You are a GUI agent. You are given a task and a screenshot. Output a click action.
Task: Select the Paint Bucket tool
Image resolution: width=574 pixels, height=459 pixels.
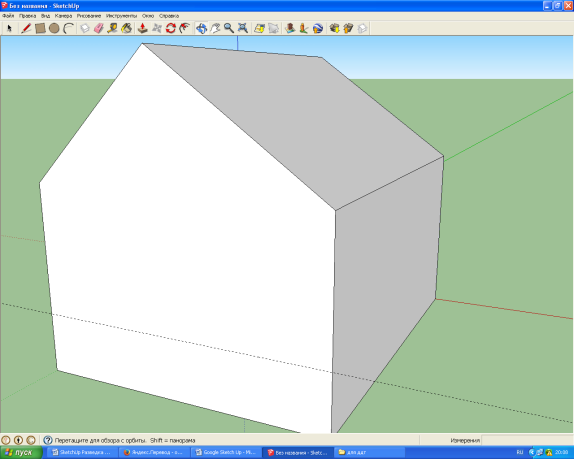click(x=127, y=28)
